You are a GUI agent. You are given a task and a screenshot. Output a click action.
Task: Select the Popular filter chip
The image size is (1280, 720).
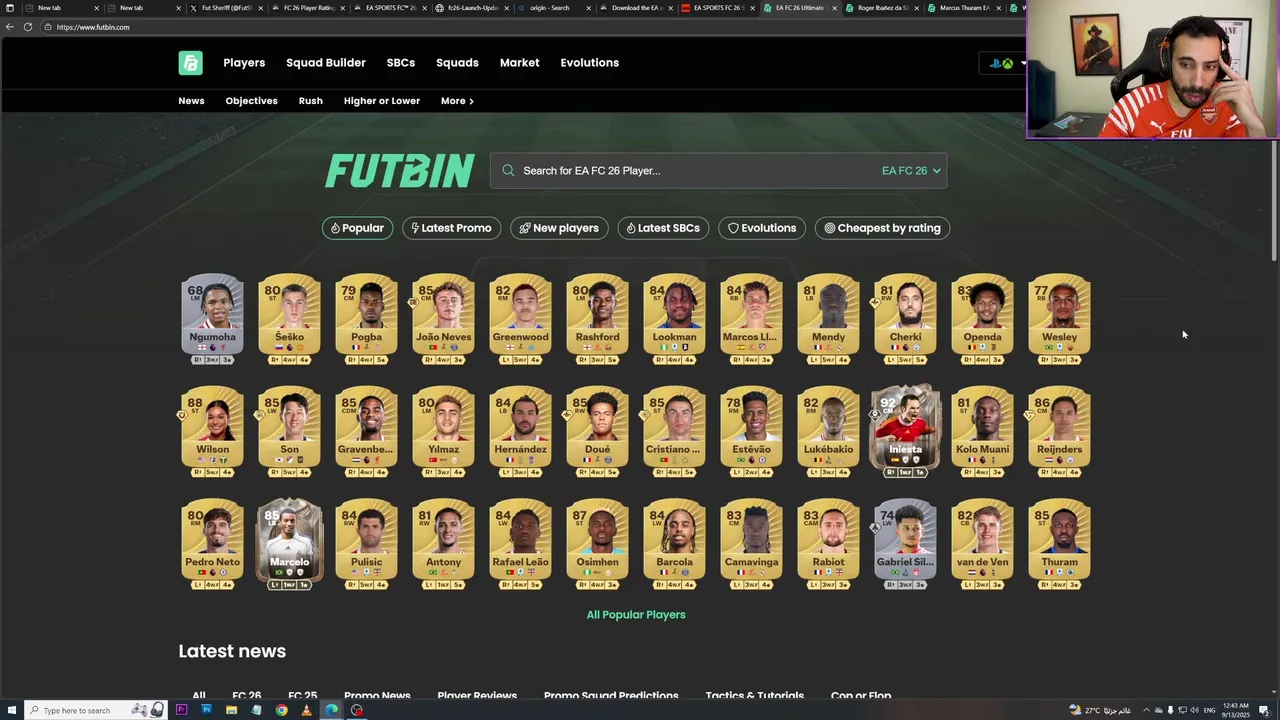357,228
